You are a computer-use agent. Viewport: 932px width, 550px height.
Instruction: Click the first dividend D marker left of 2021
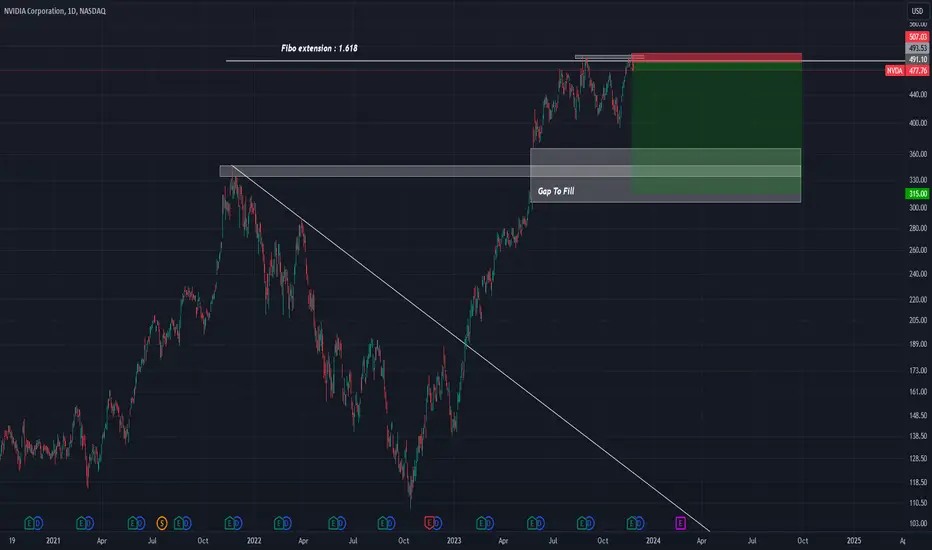tap(38, 523)
